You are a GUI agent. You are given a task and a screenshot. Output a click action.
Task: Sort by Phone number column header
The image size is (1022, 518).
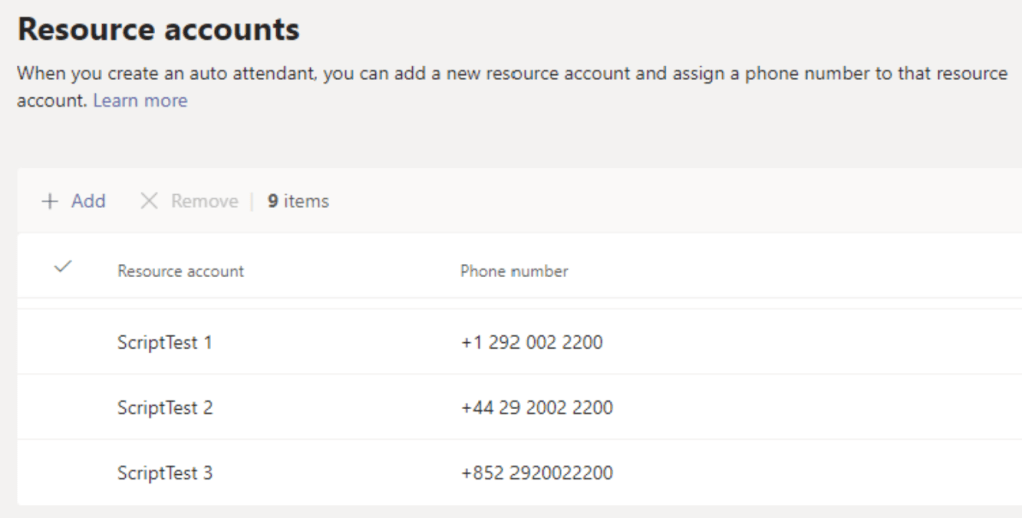[x=514, y=271]
